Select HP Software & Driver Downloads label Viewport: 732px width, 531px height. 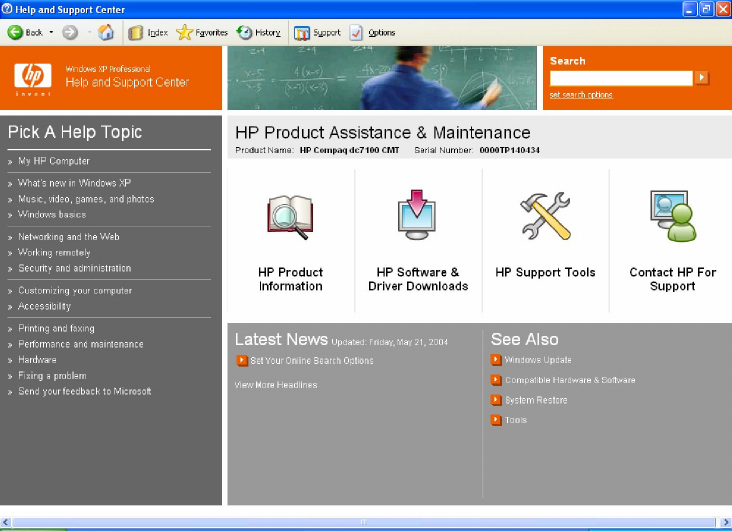pos(418,279)
